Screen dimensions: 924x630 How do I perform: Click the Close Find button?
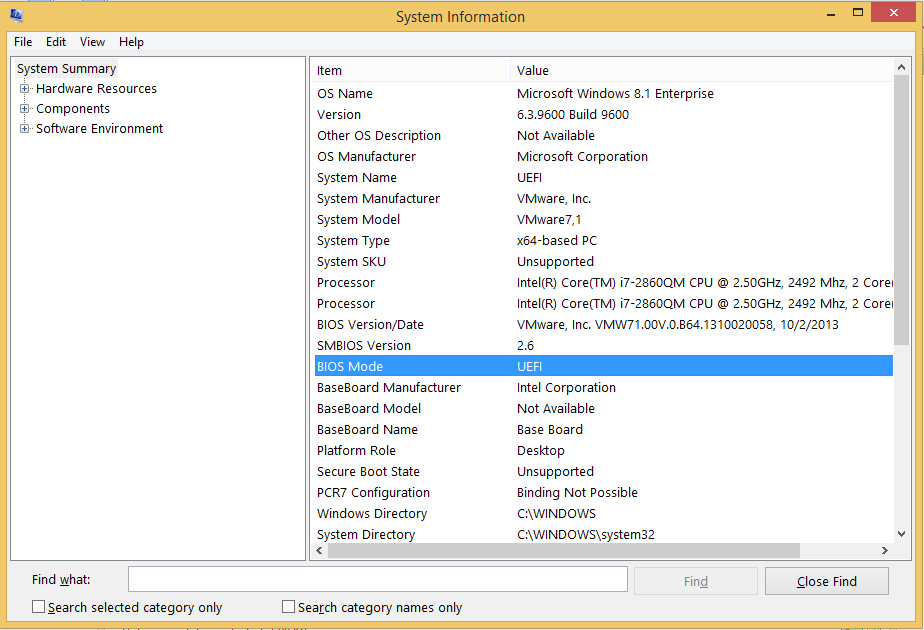point(827,582)
